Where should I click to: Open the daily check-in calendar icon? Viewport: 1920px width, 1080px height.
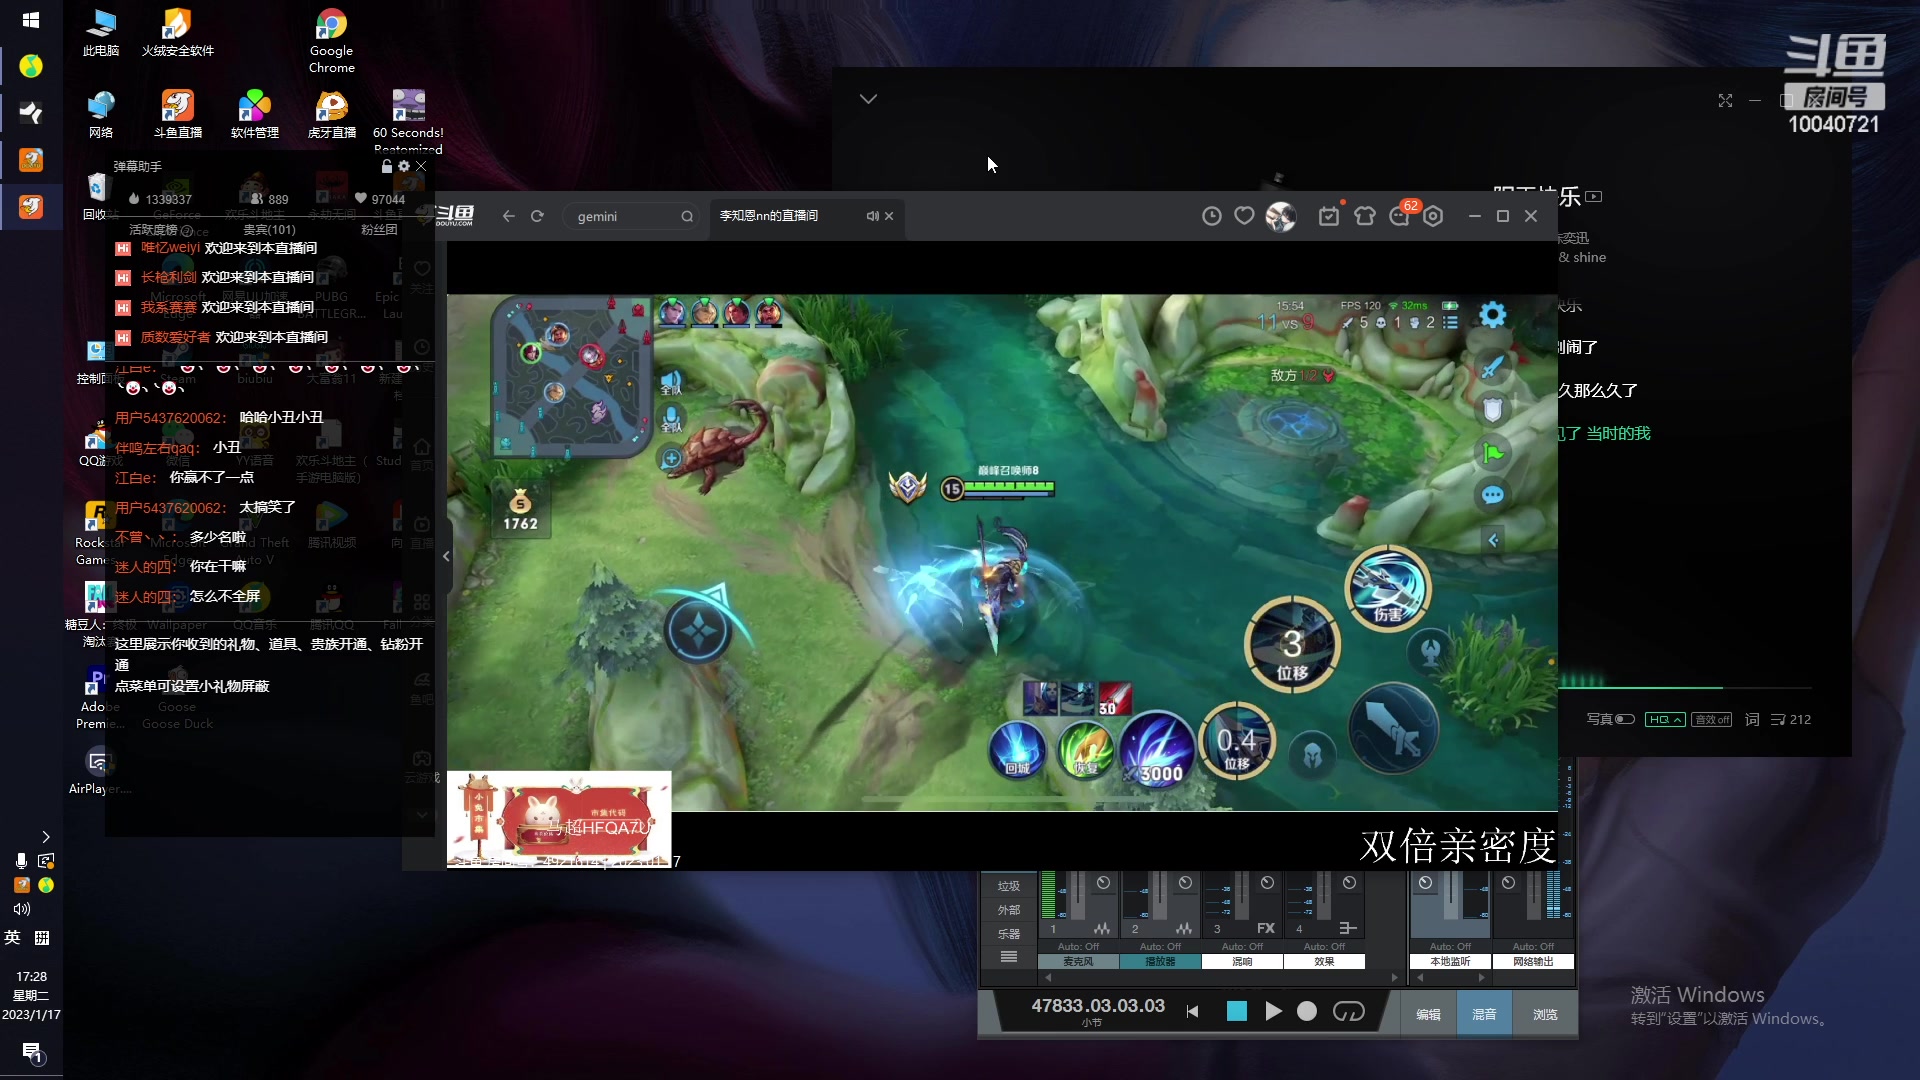(x=1329, y=216)
